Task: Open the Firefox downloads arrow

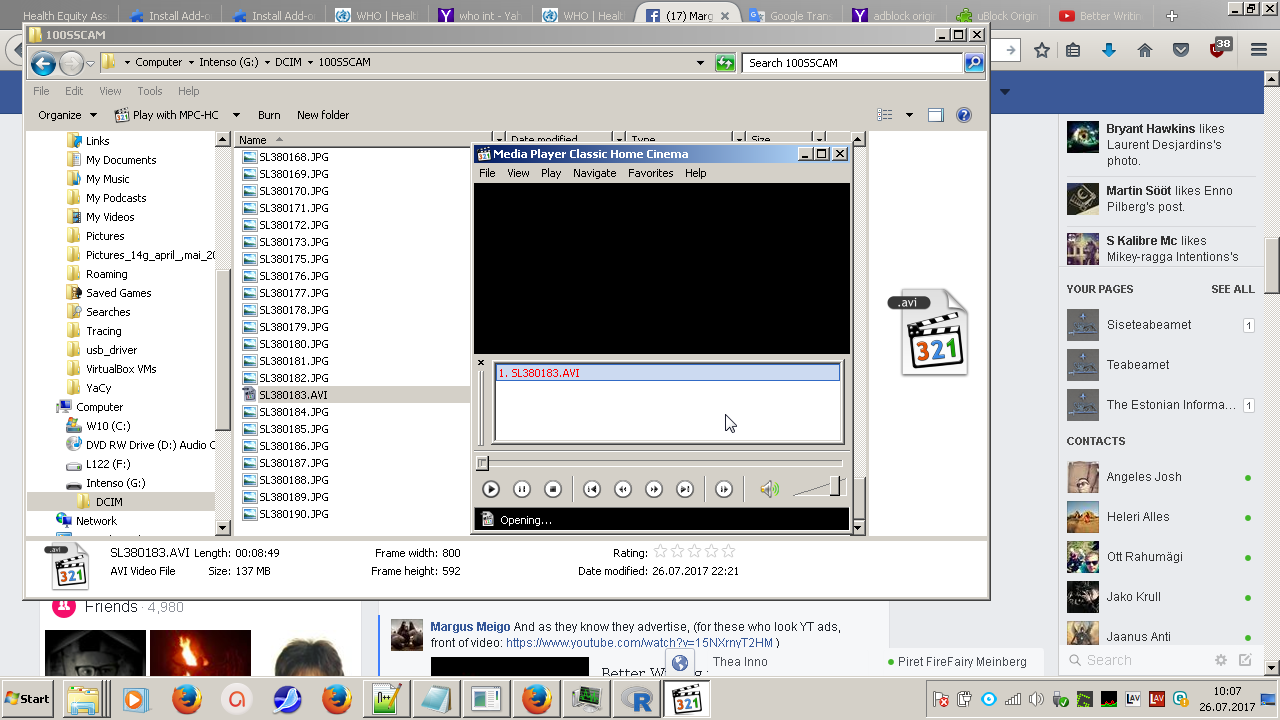Action: 1109,50
